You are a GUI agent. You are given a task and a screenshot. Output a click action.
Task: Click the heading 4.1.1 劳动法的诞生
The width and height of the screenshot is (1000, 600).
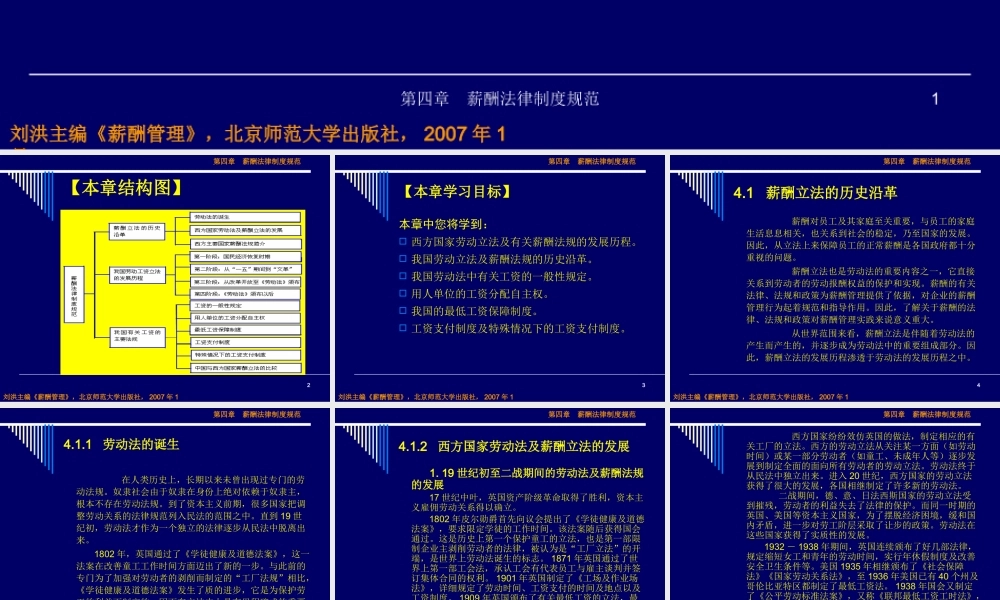coord(121,444)
